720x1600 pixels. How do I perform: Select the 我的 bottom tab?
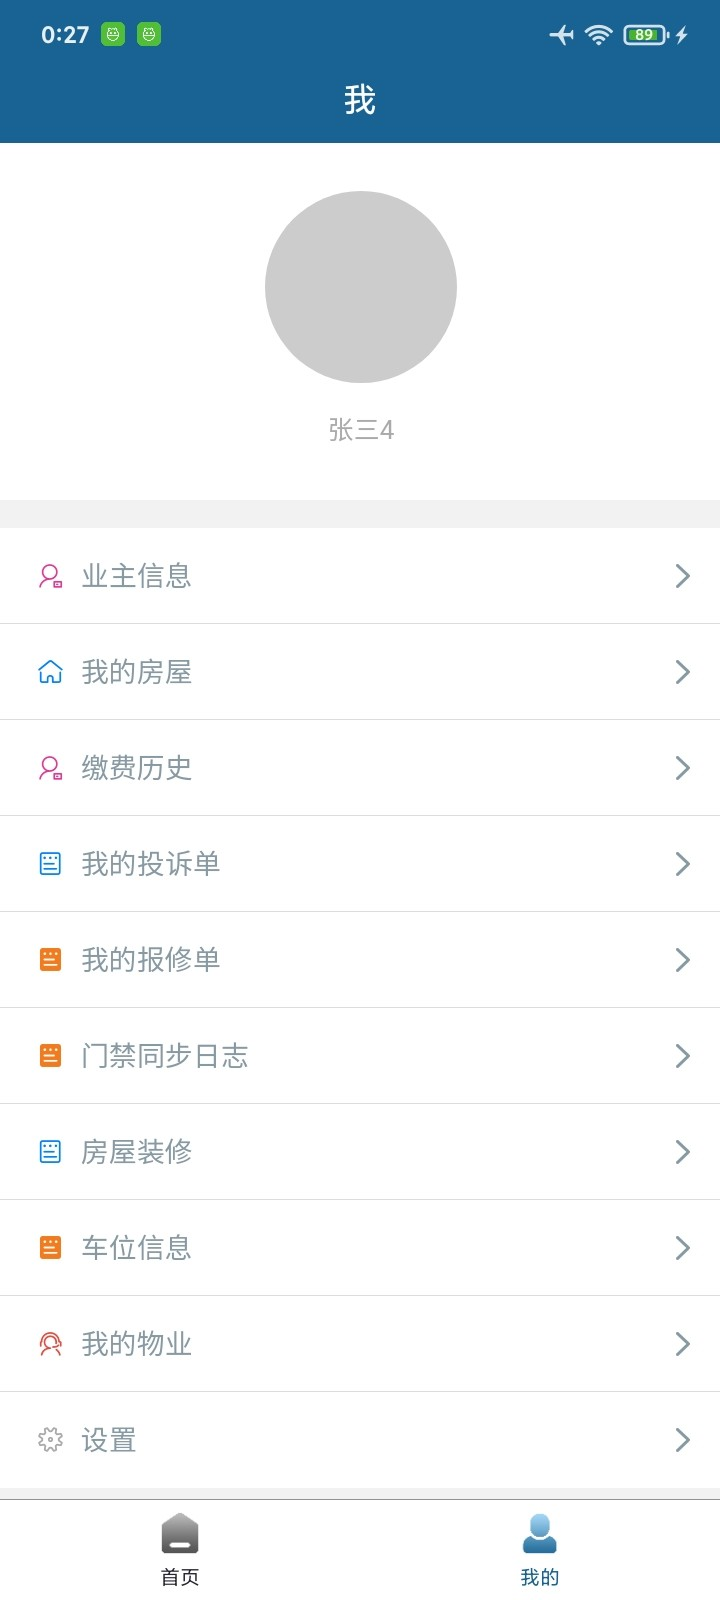[540, 1550]
